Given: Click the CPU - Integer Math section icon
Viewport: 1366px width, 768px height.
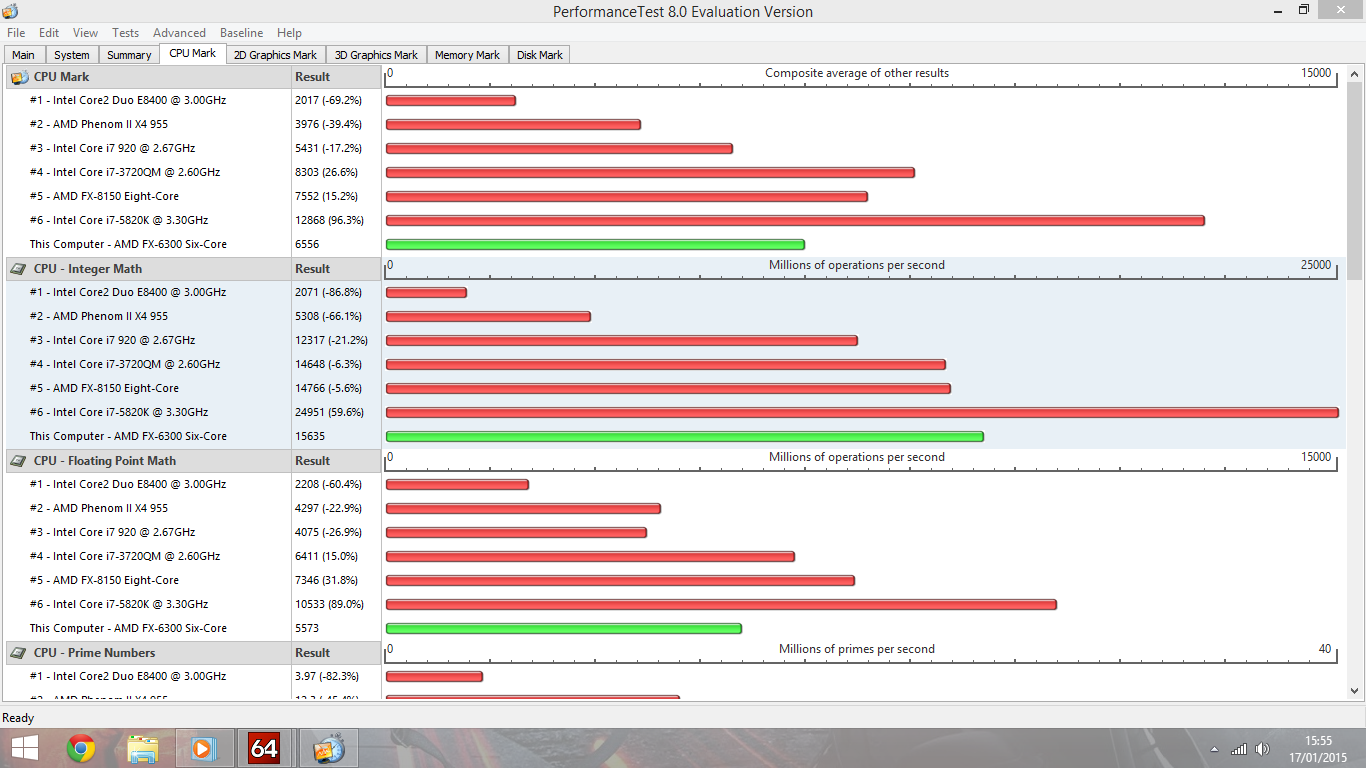Looking at the screenshot, I should tap(19, 269).
